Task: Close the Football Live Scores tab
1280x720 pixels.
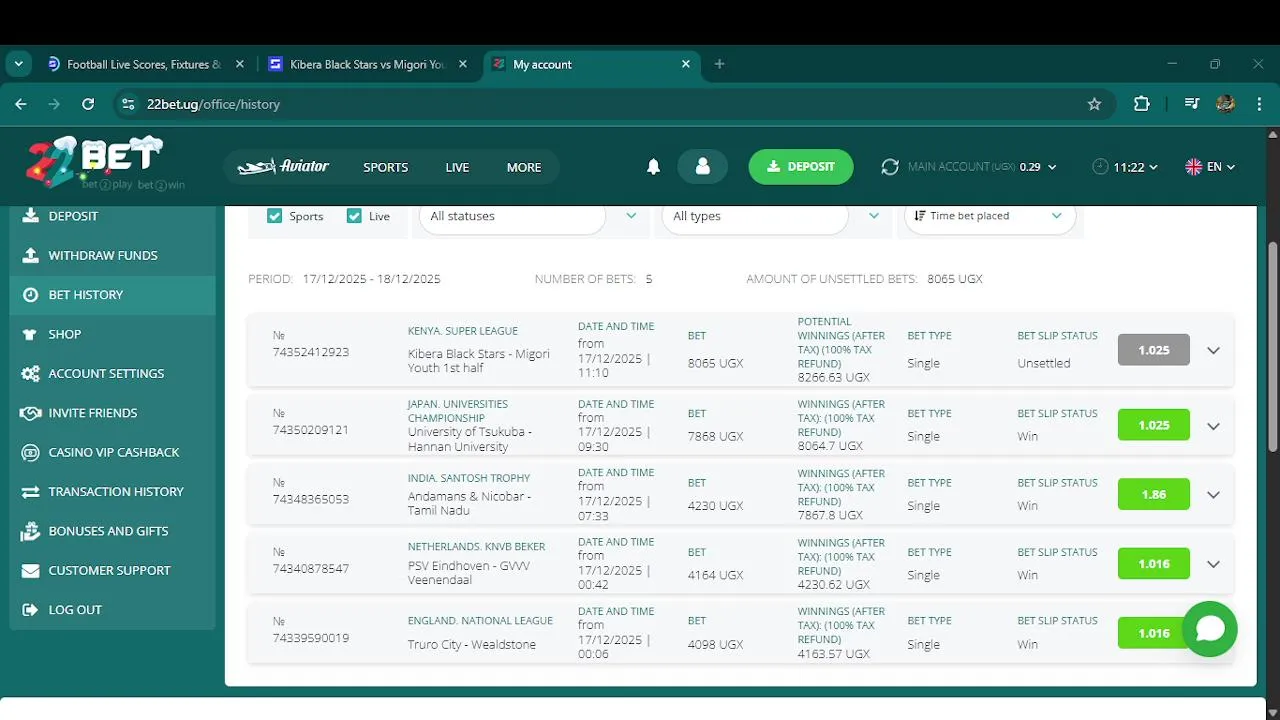Action: (239, 64)
